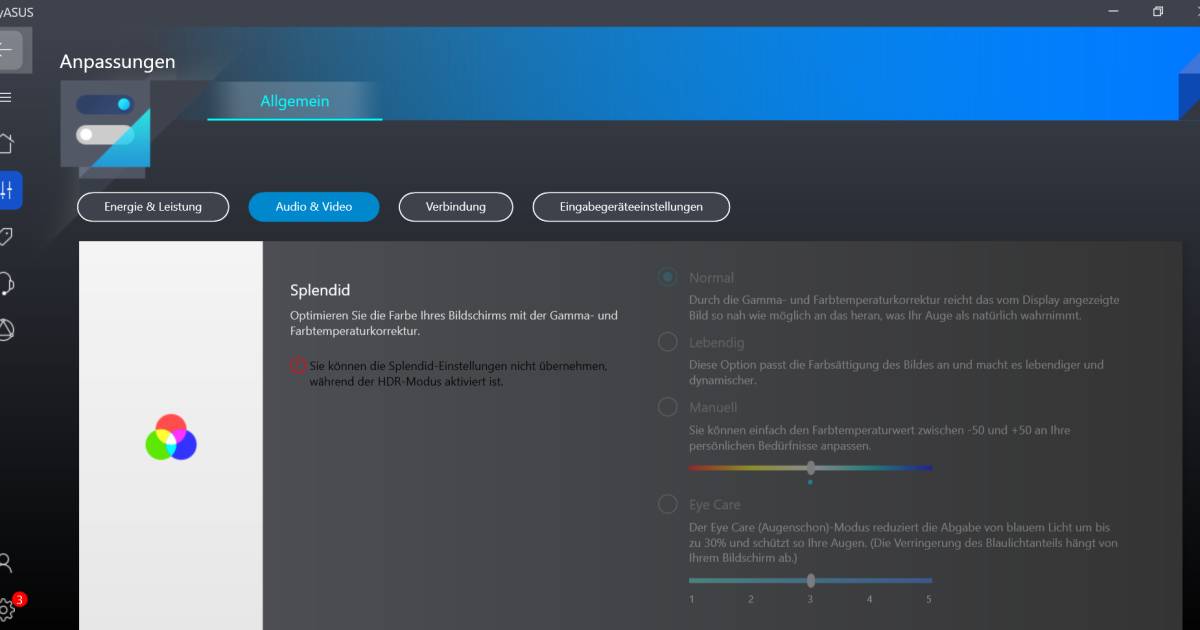Enable the Lebendig display mode

(x=666, y=341)
